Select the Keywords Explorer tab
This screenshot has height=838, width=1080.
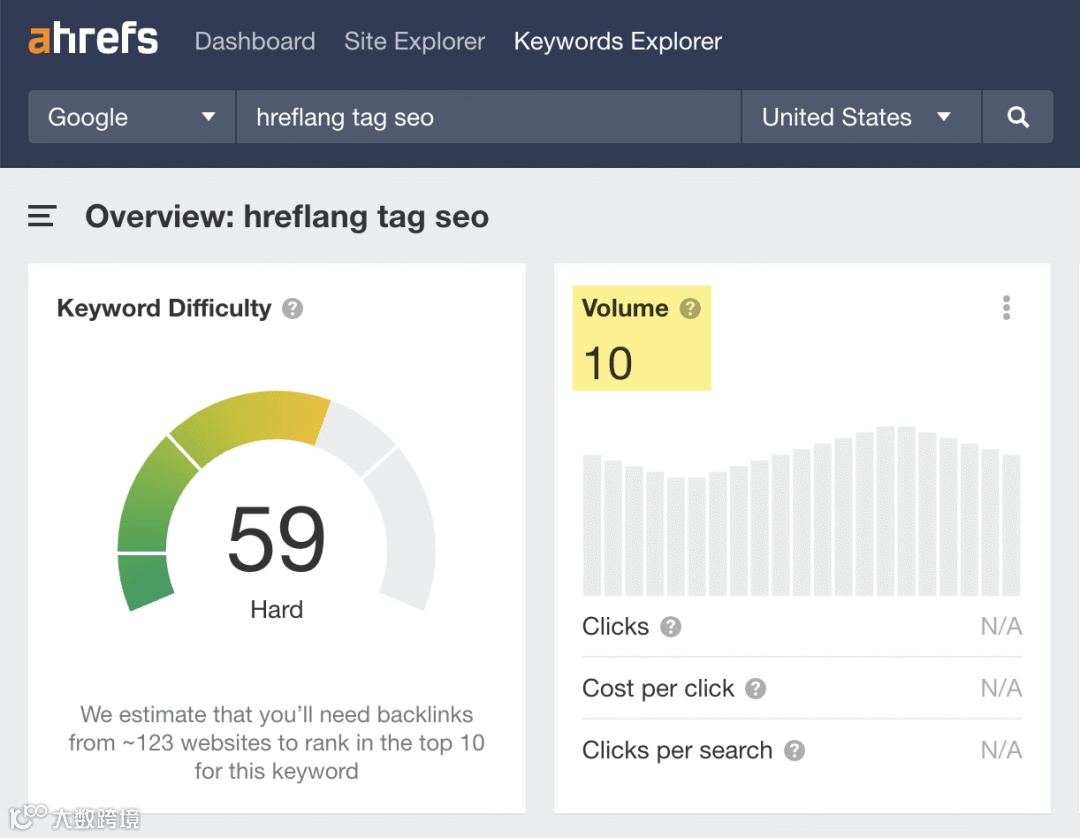[617, 42]
